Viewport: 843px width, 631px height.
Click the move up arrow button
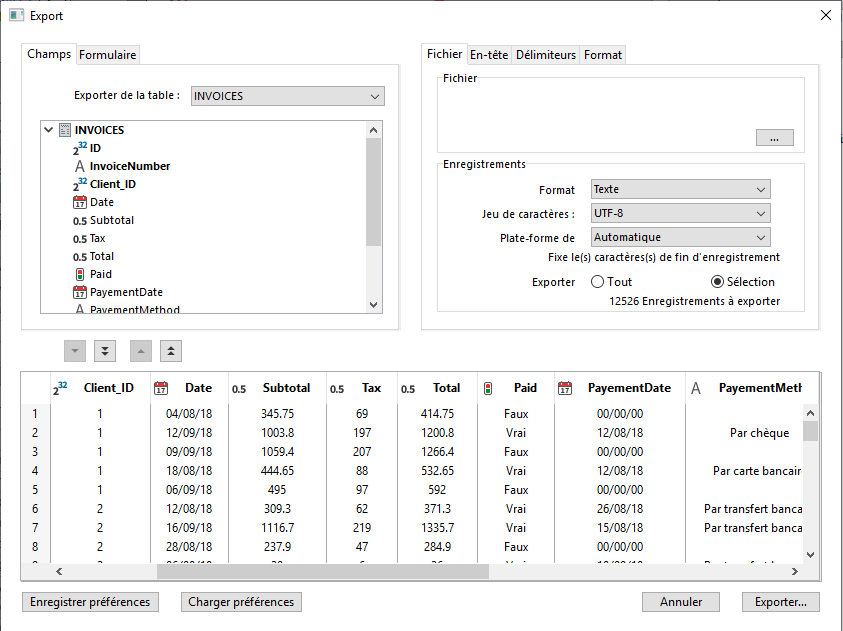click(142, 351)
